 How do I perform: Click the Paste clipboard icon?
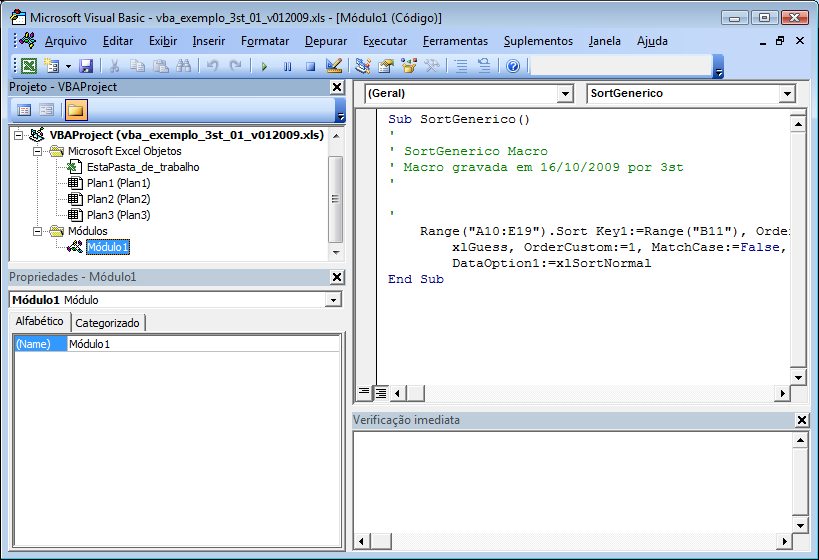point(160,66)
